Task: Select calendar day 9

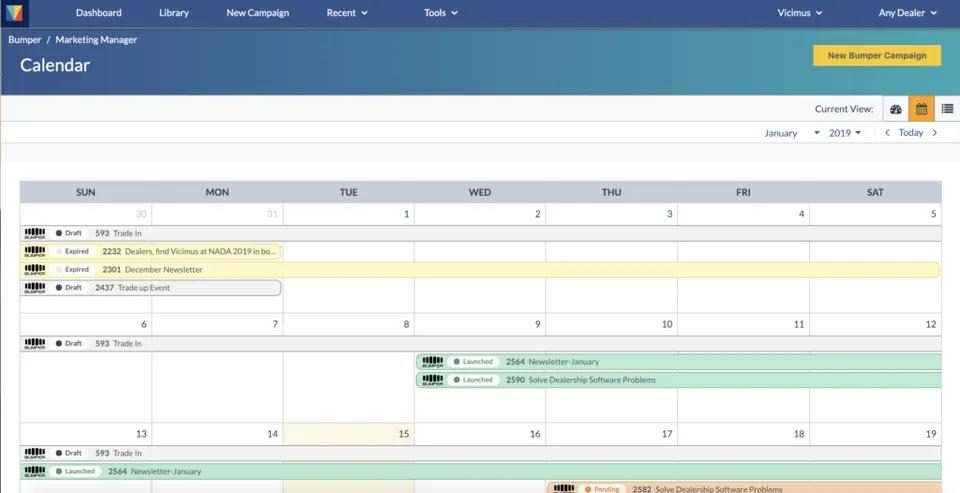Action: click(538, 325)
